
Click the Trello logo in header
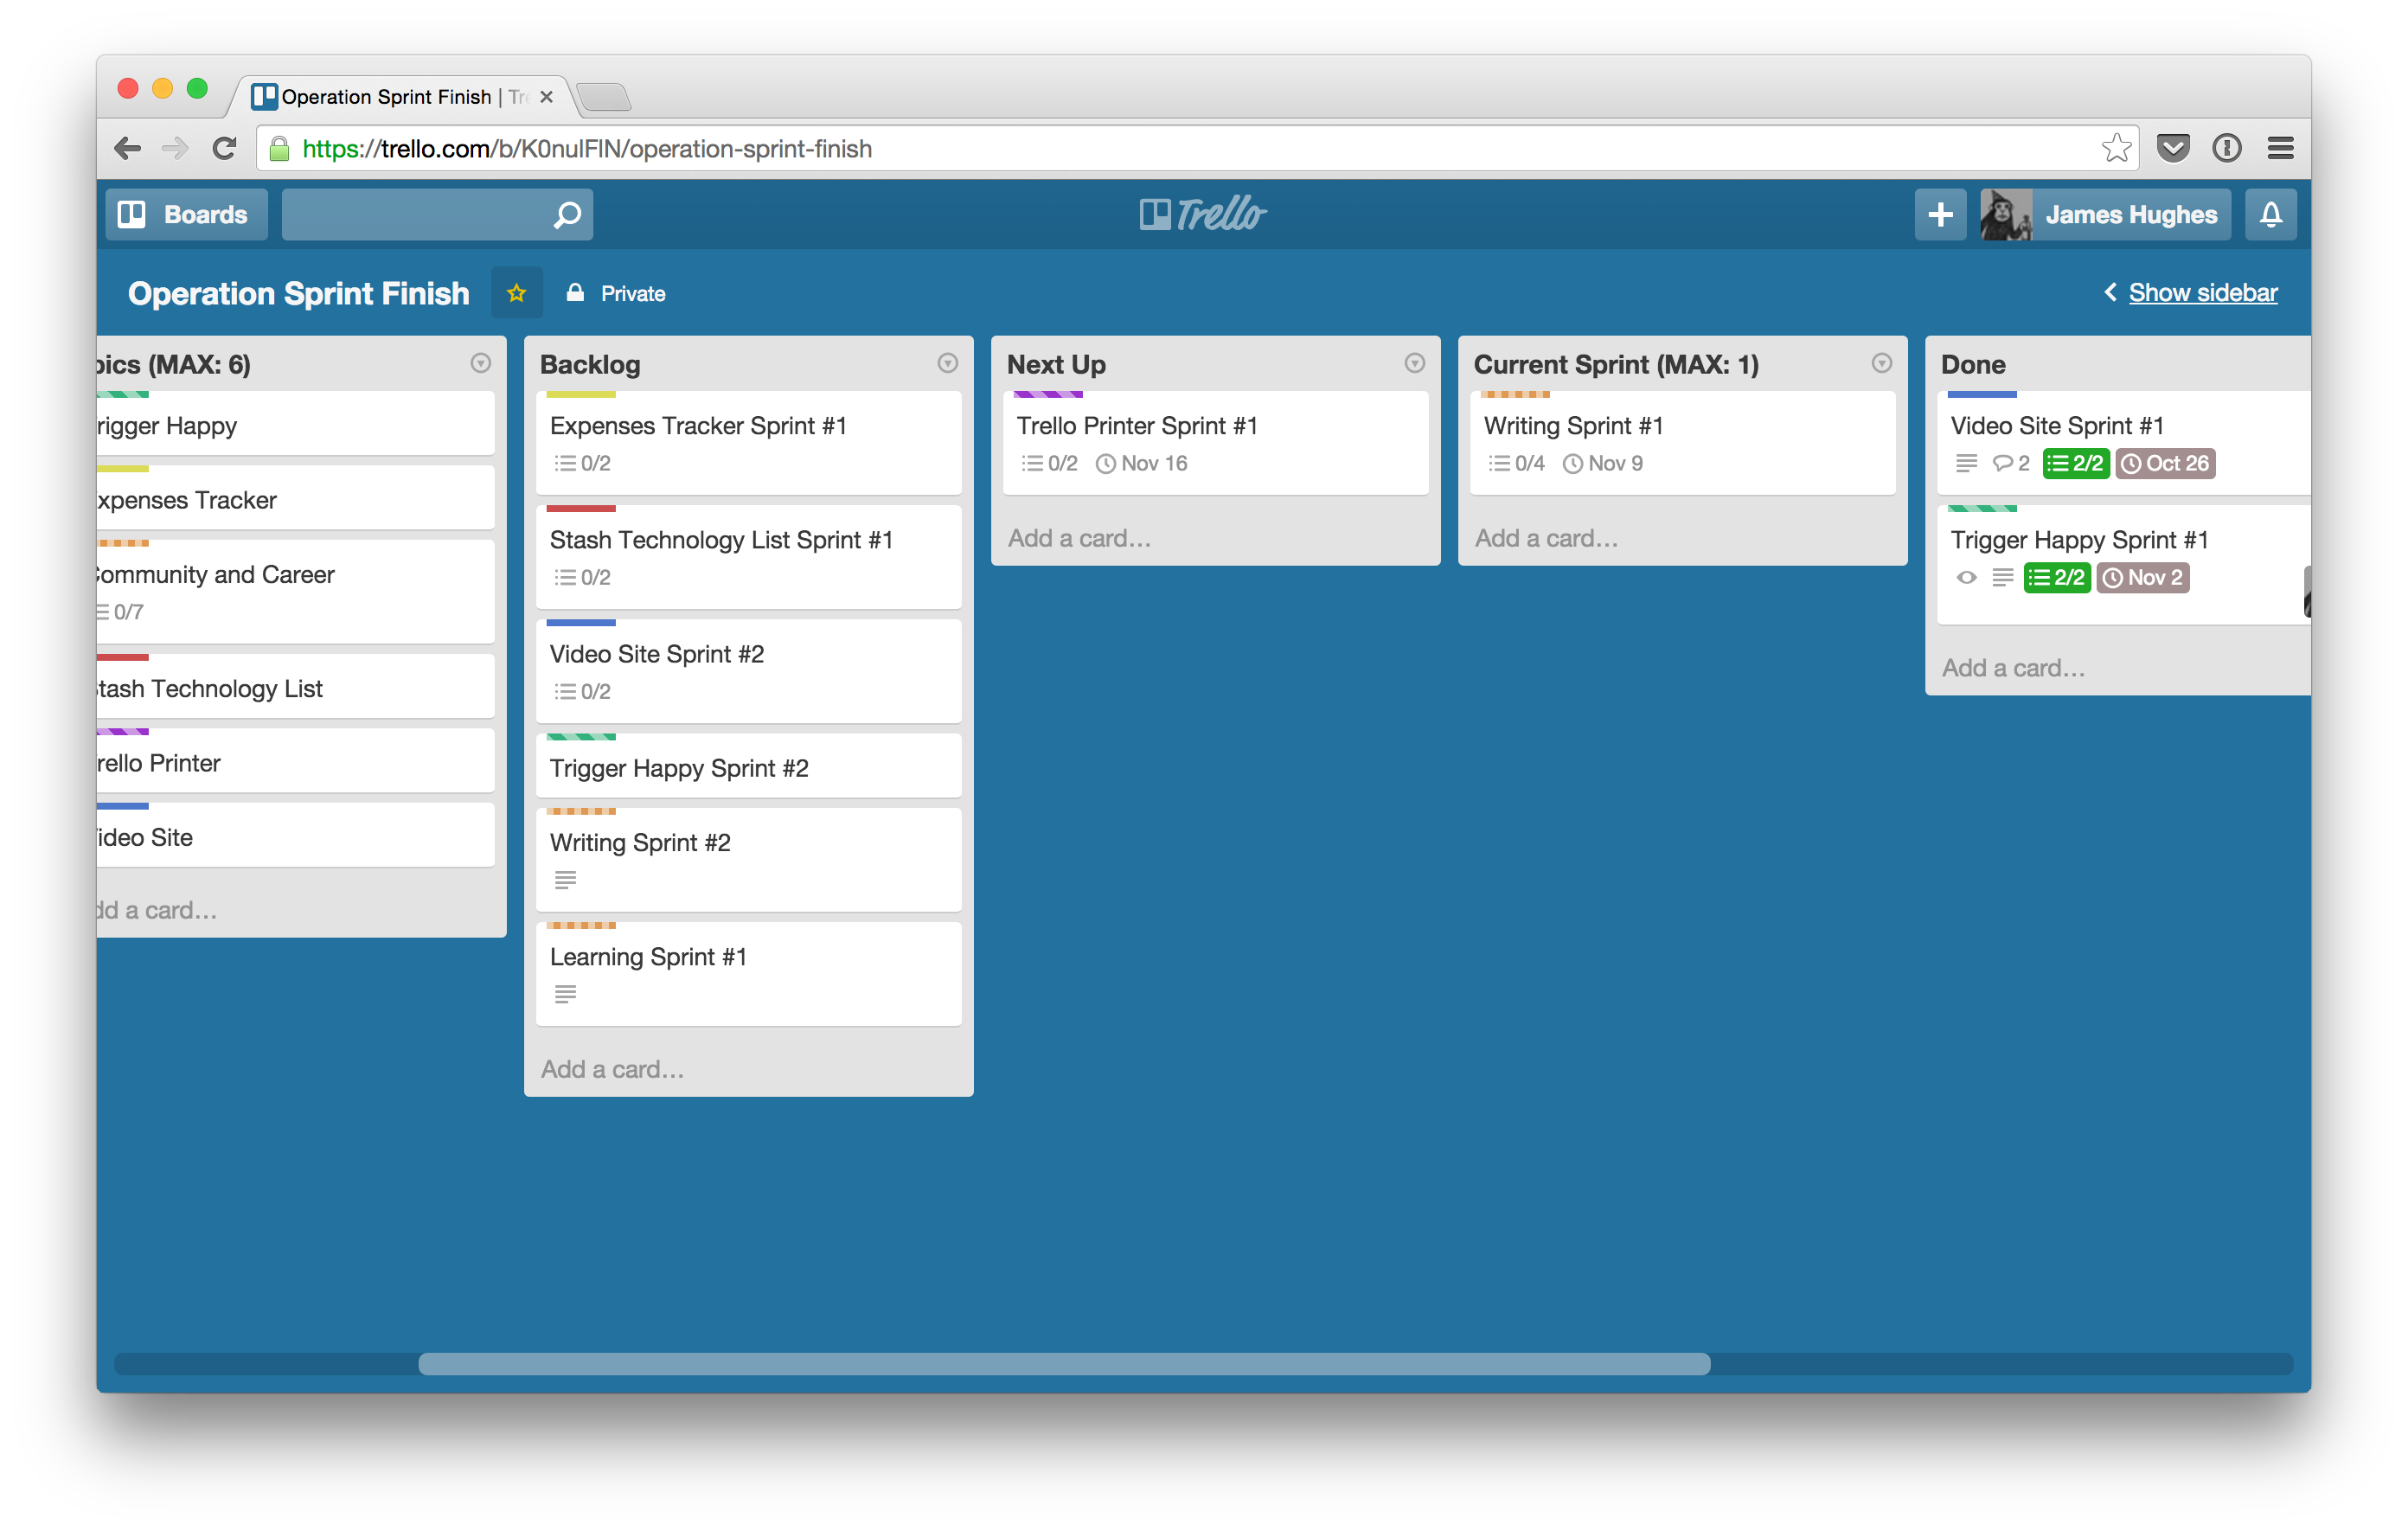(x=1203, y=214)
